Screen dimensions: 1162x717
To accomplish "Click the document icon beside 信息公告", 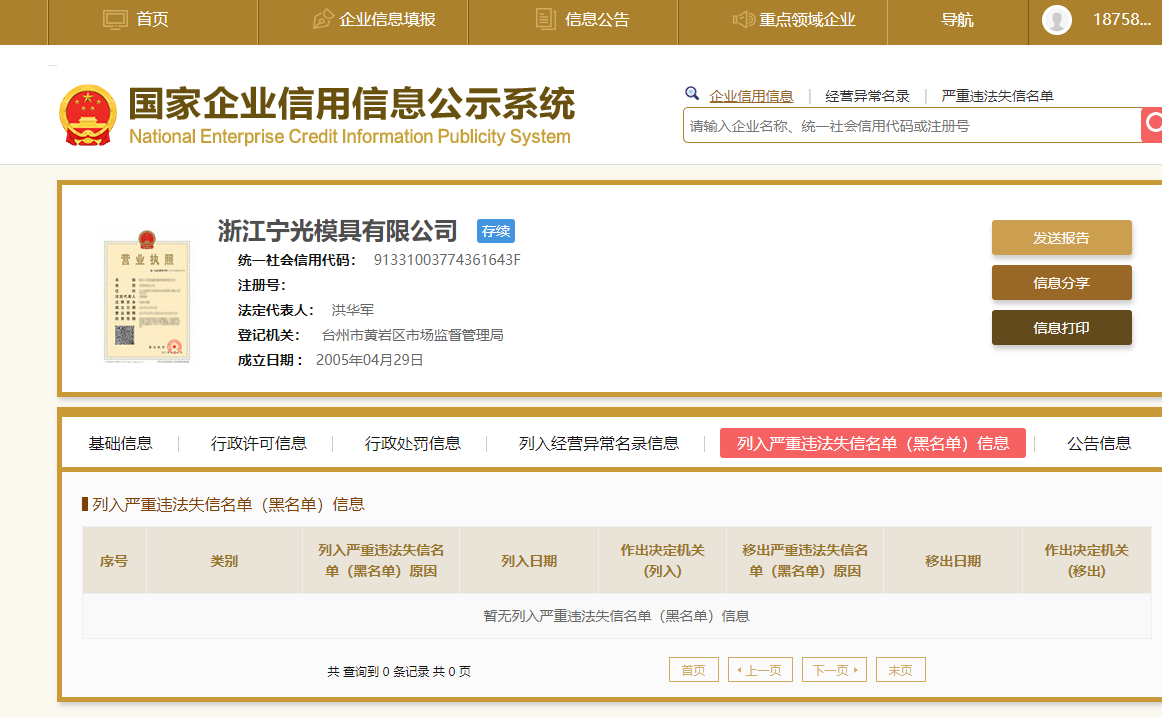I will (545, 19).
